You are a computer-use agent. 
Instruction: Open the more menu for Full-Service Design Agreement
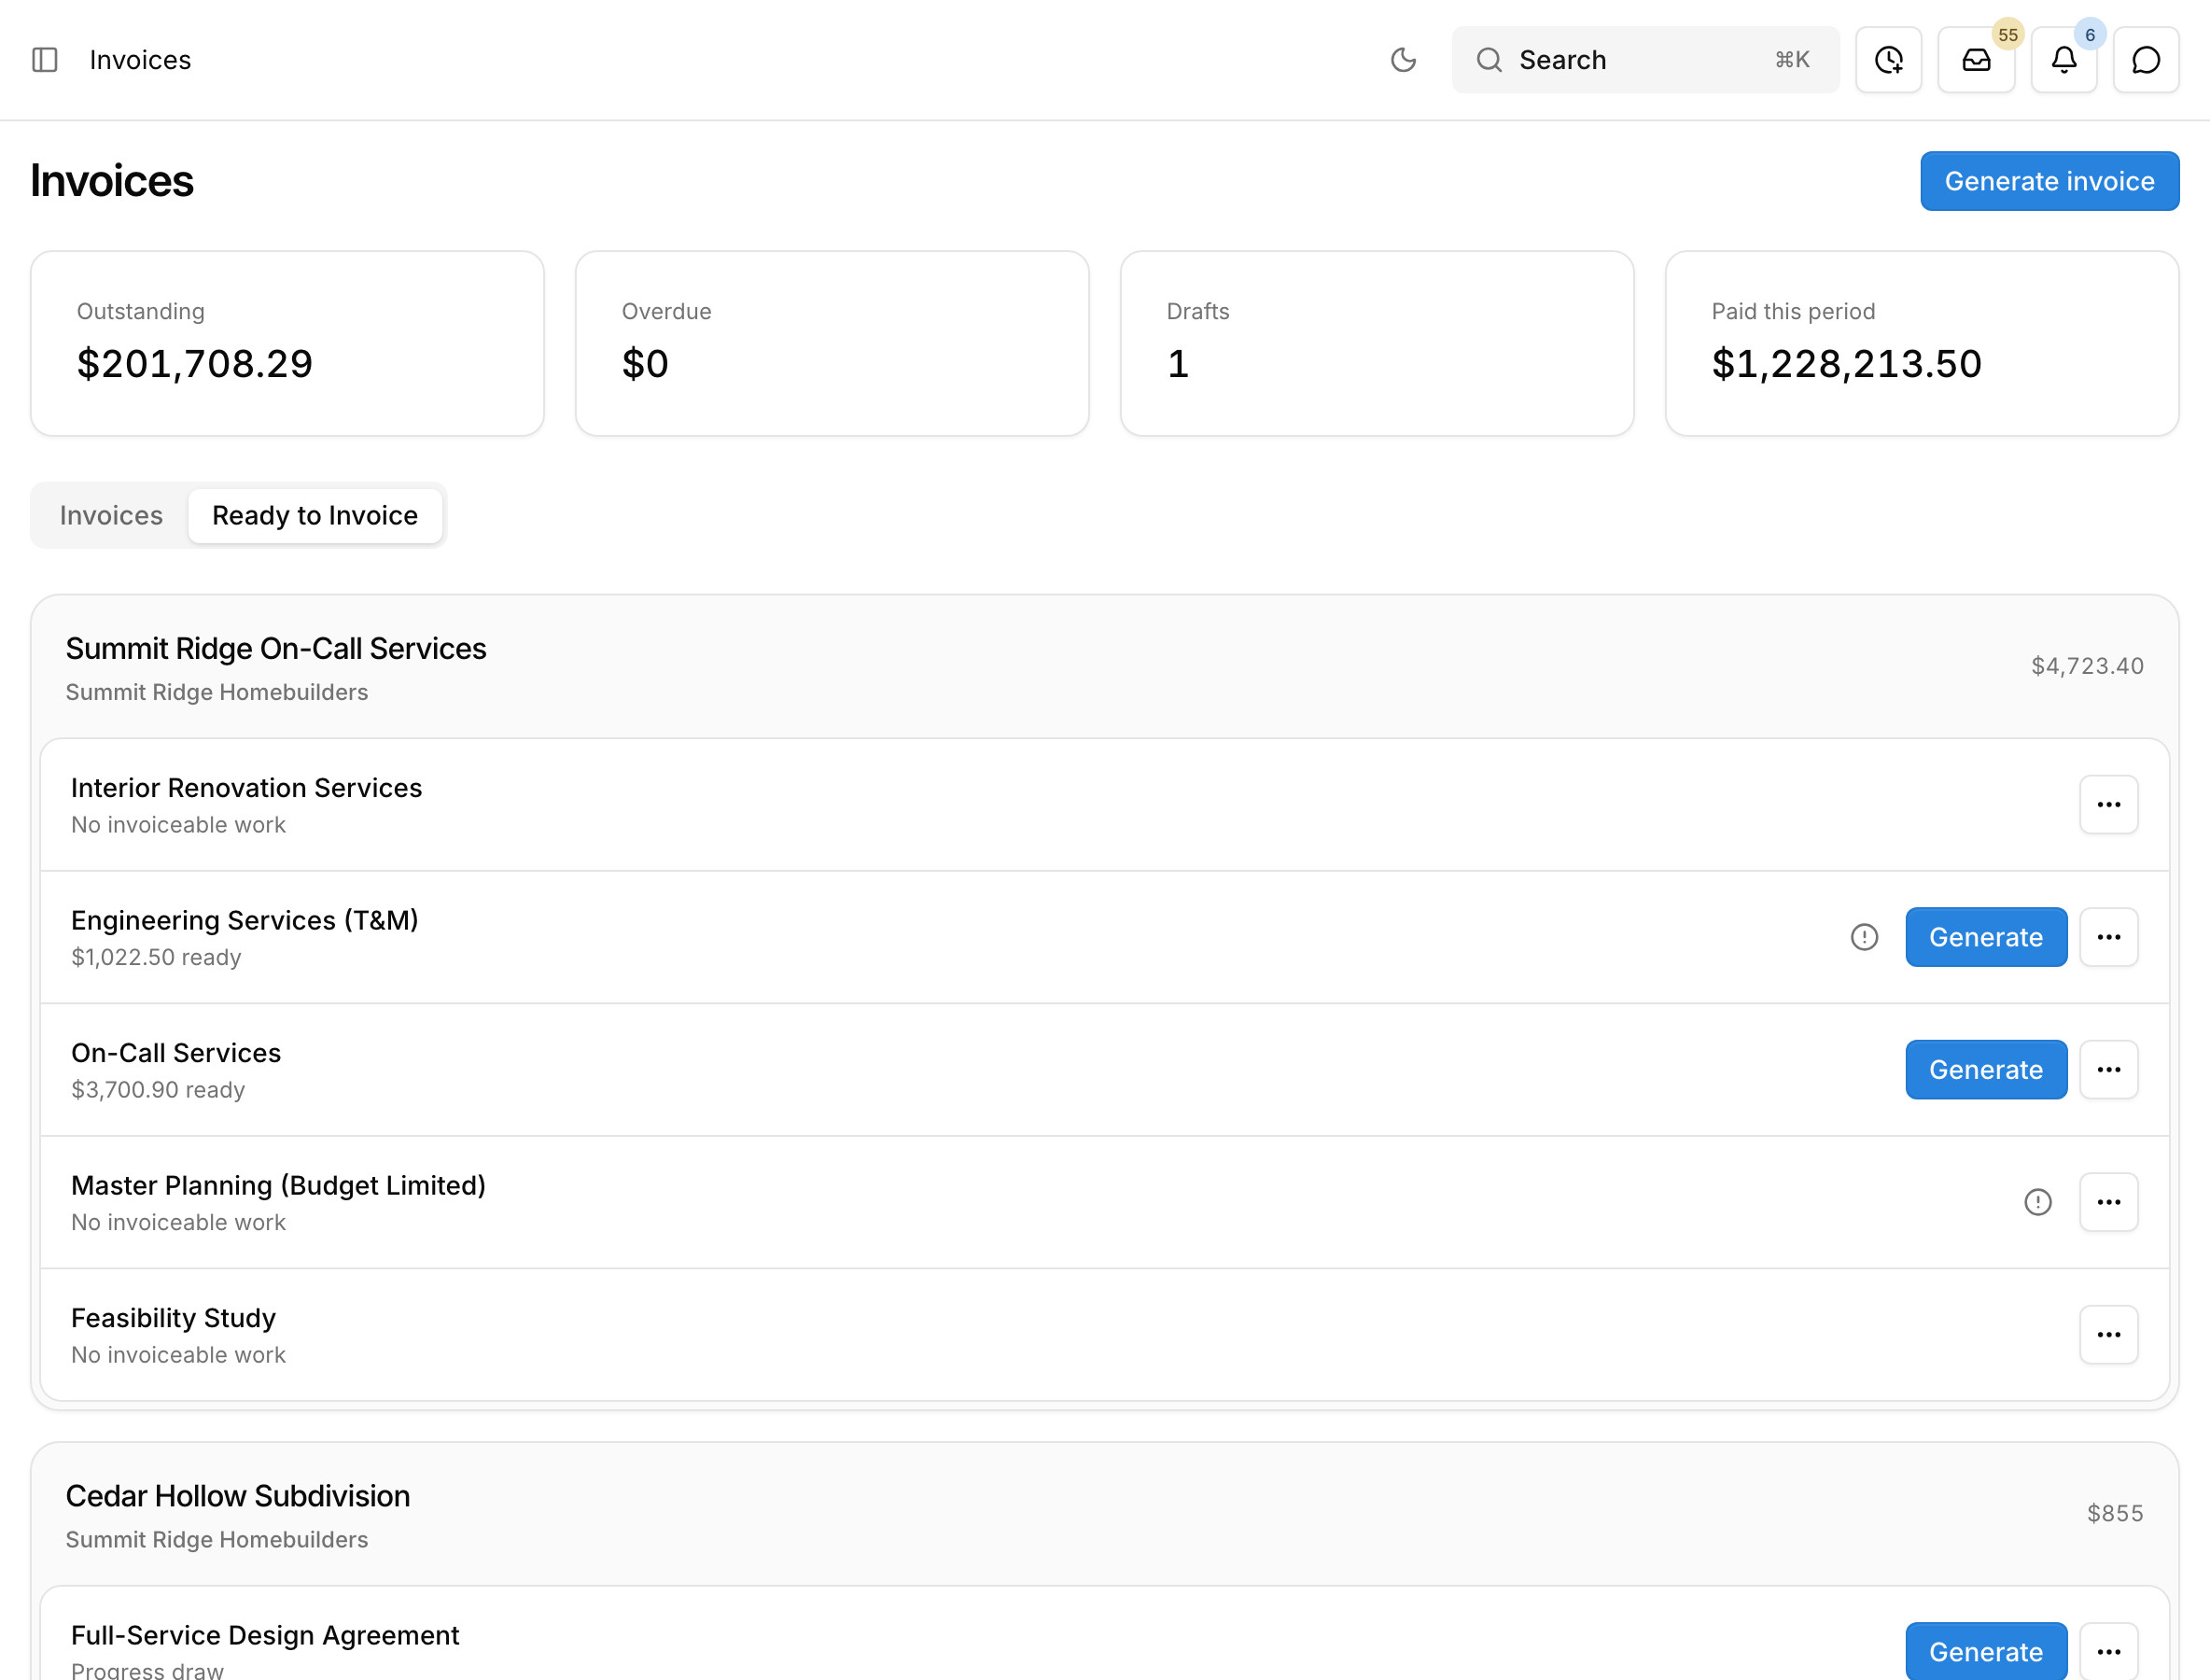(x=2108, y=1651)
